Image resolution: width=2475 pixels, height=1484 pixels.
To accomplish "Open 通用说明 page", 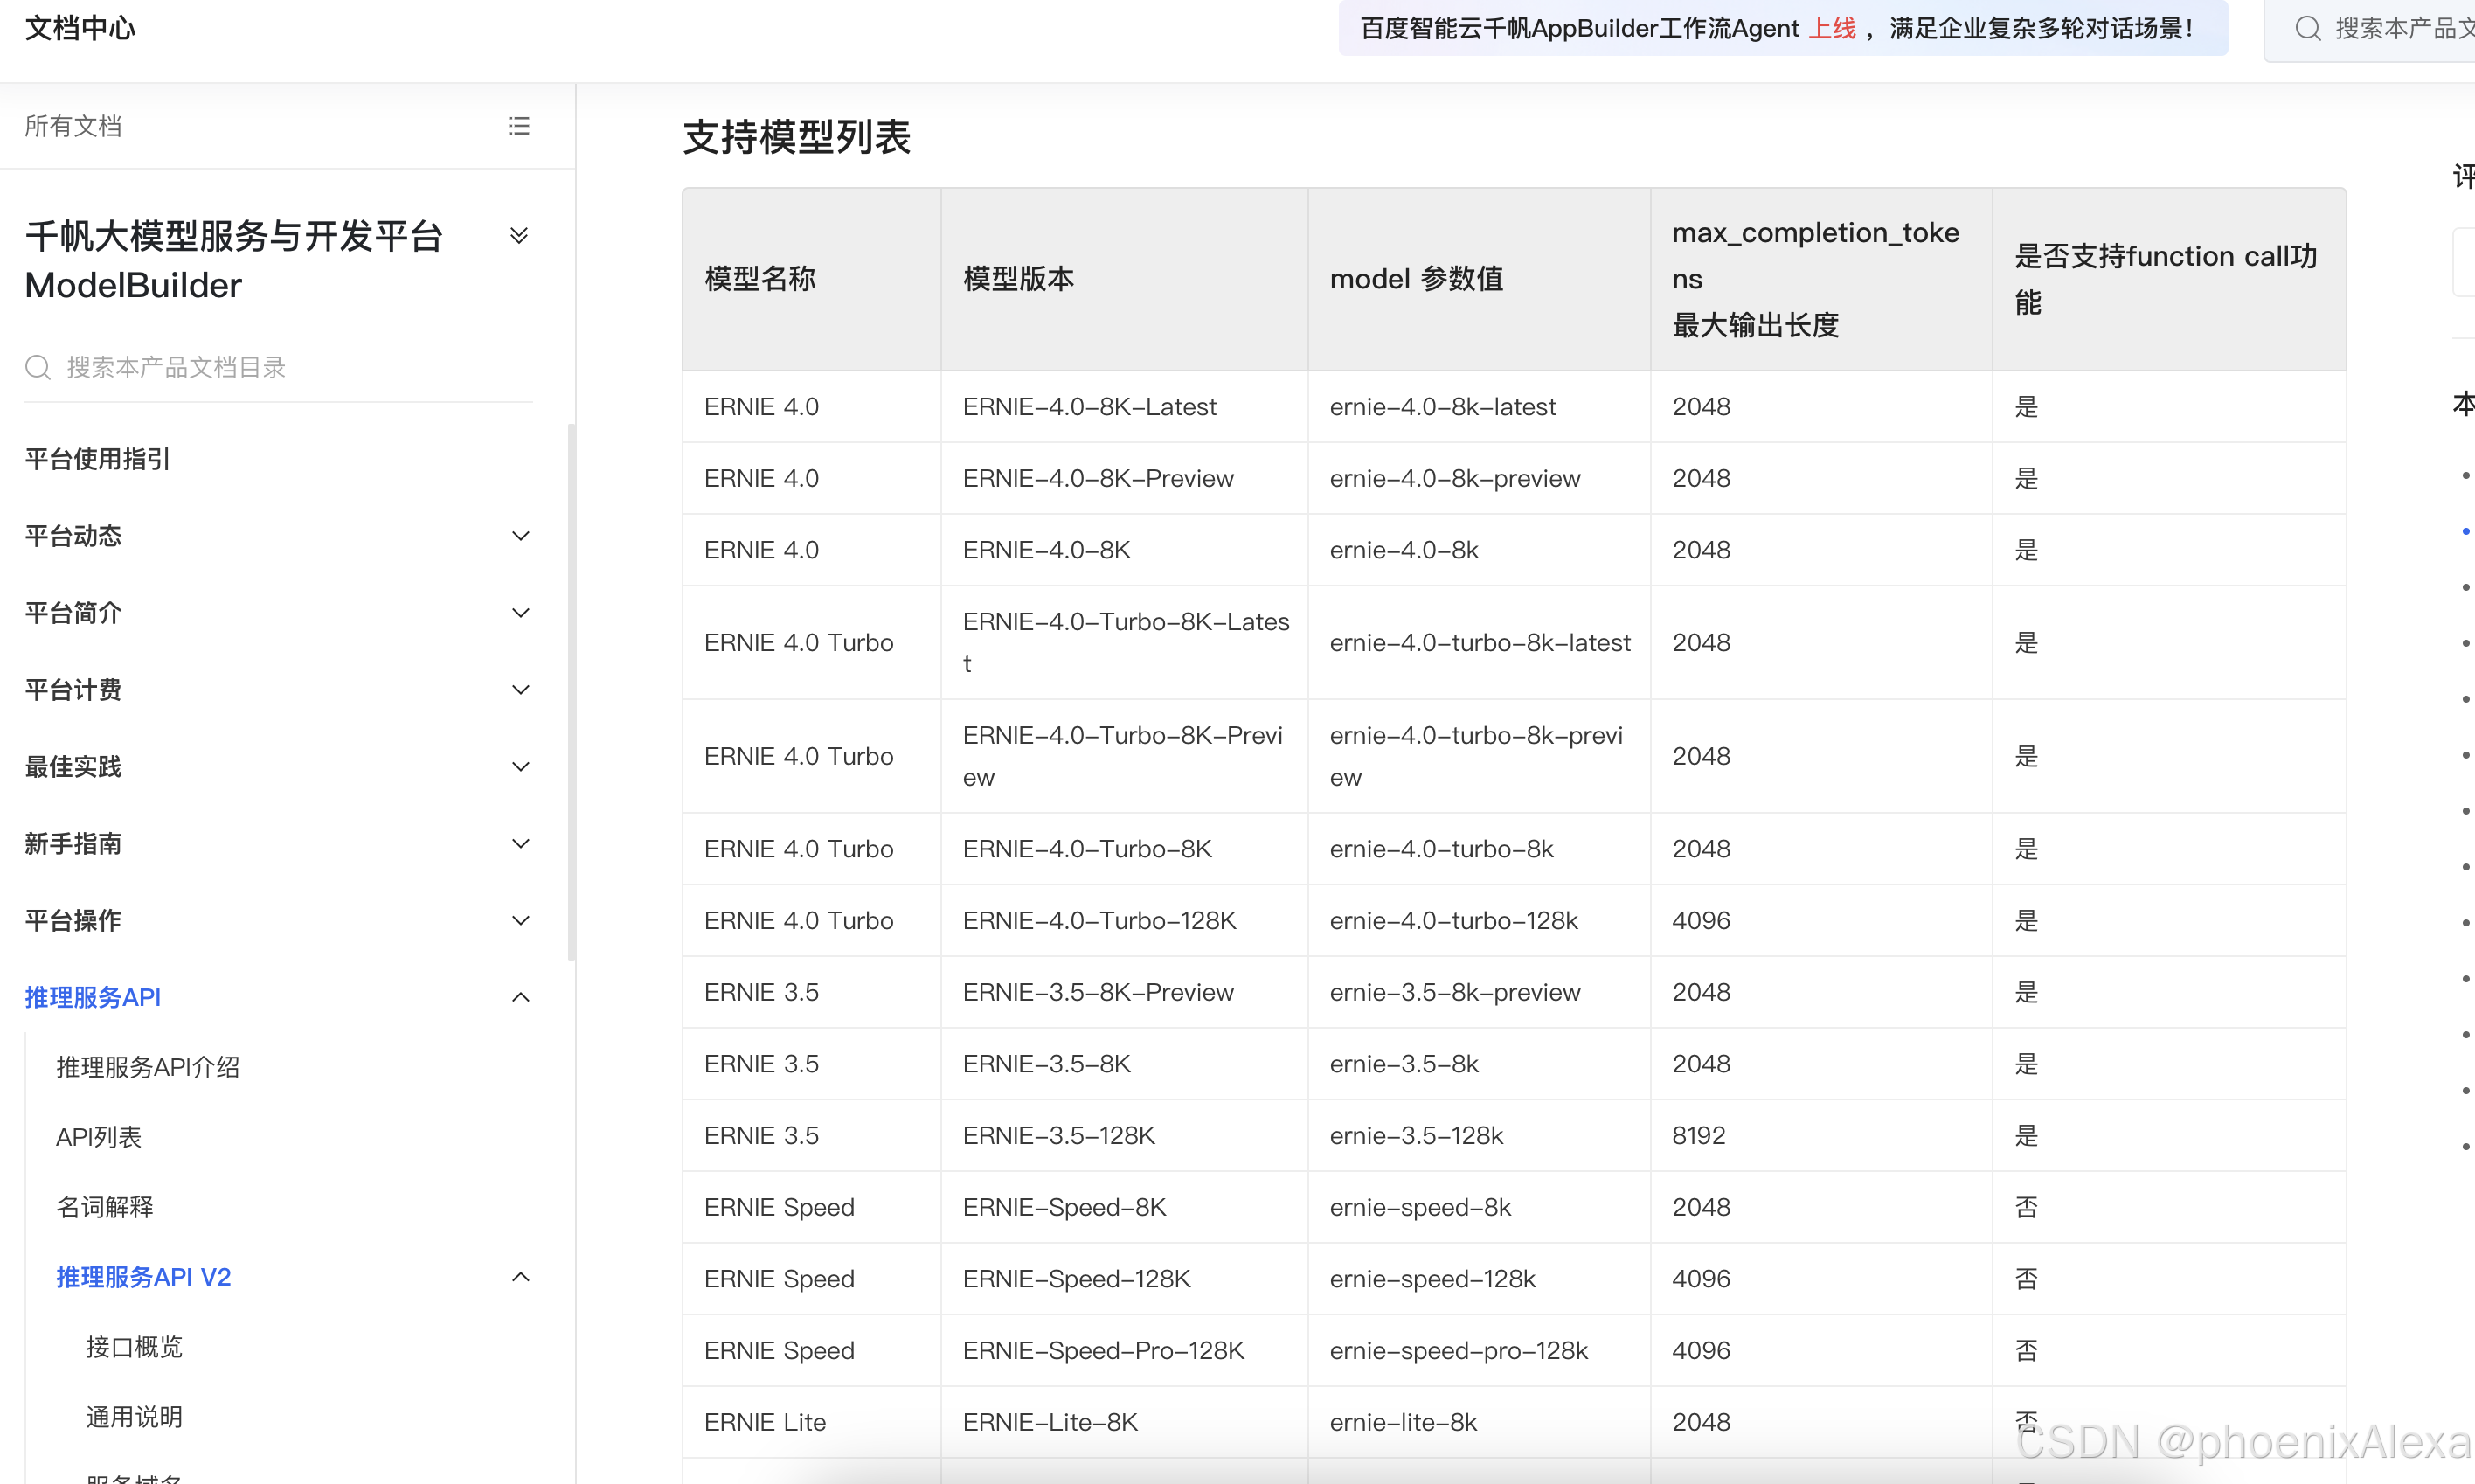I will pyautogui.click(x=134, y=1417).
